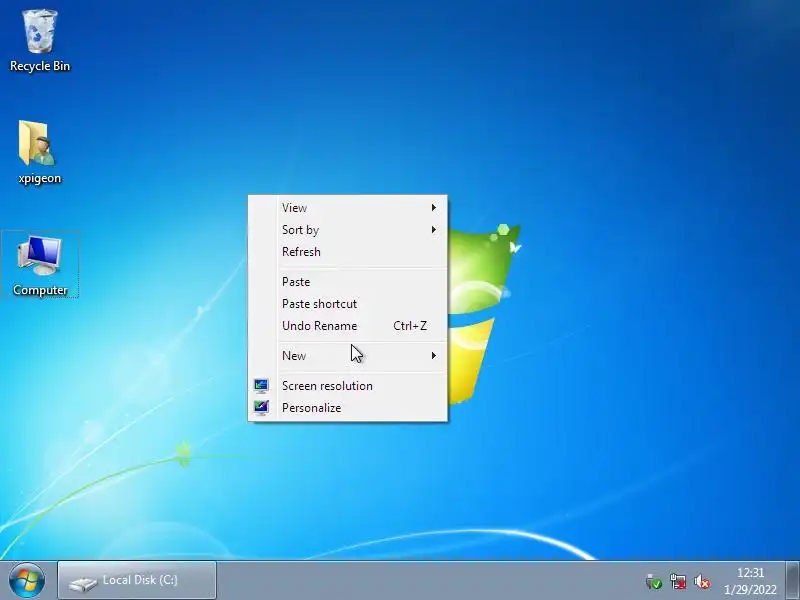Choose Undo Rename in the menu
Screen dimensions: 800x600
pyautogui.click(x=347, y=326)
